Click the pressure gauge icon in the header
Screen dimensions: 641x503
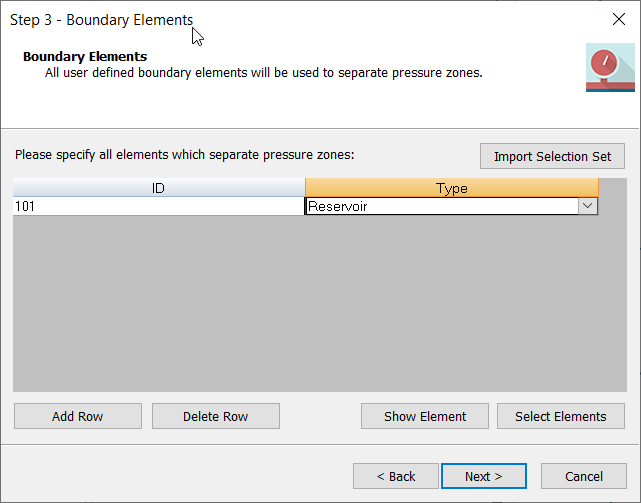(x=610, y=67)
